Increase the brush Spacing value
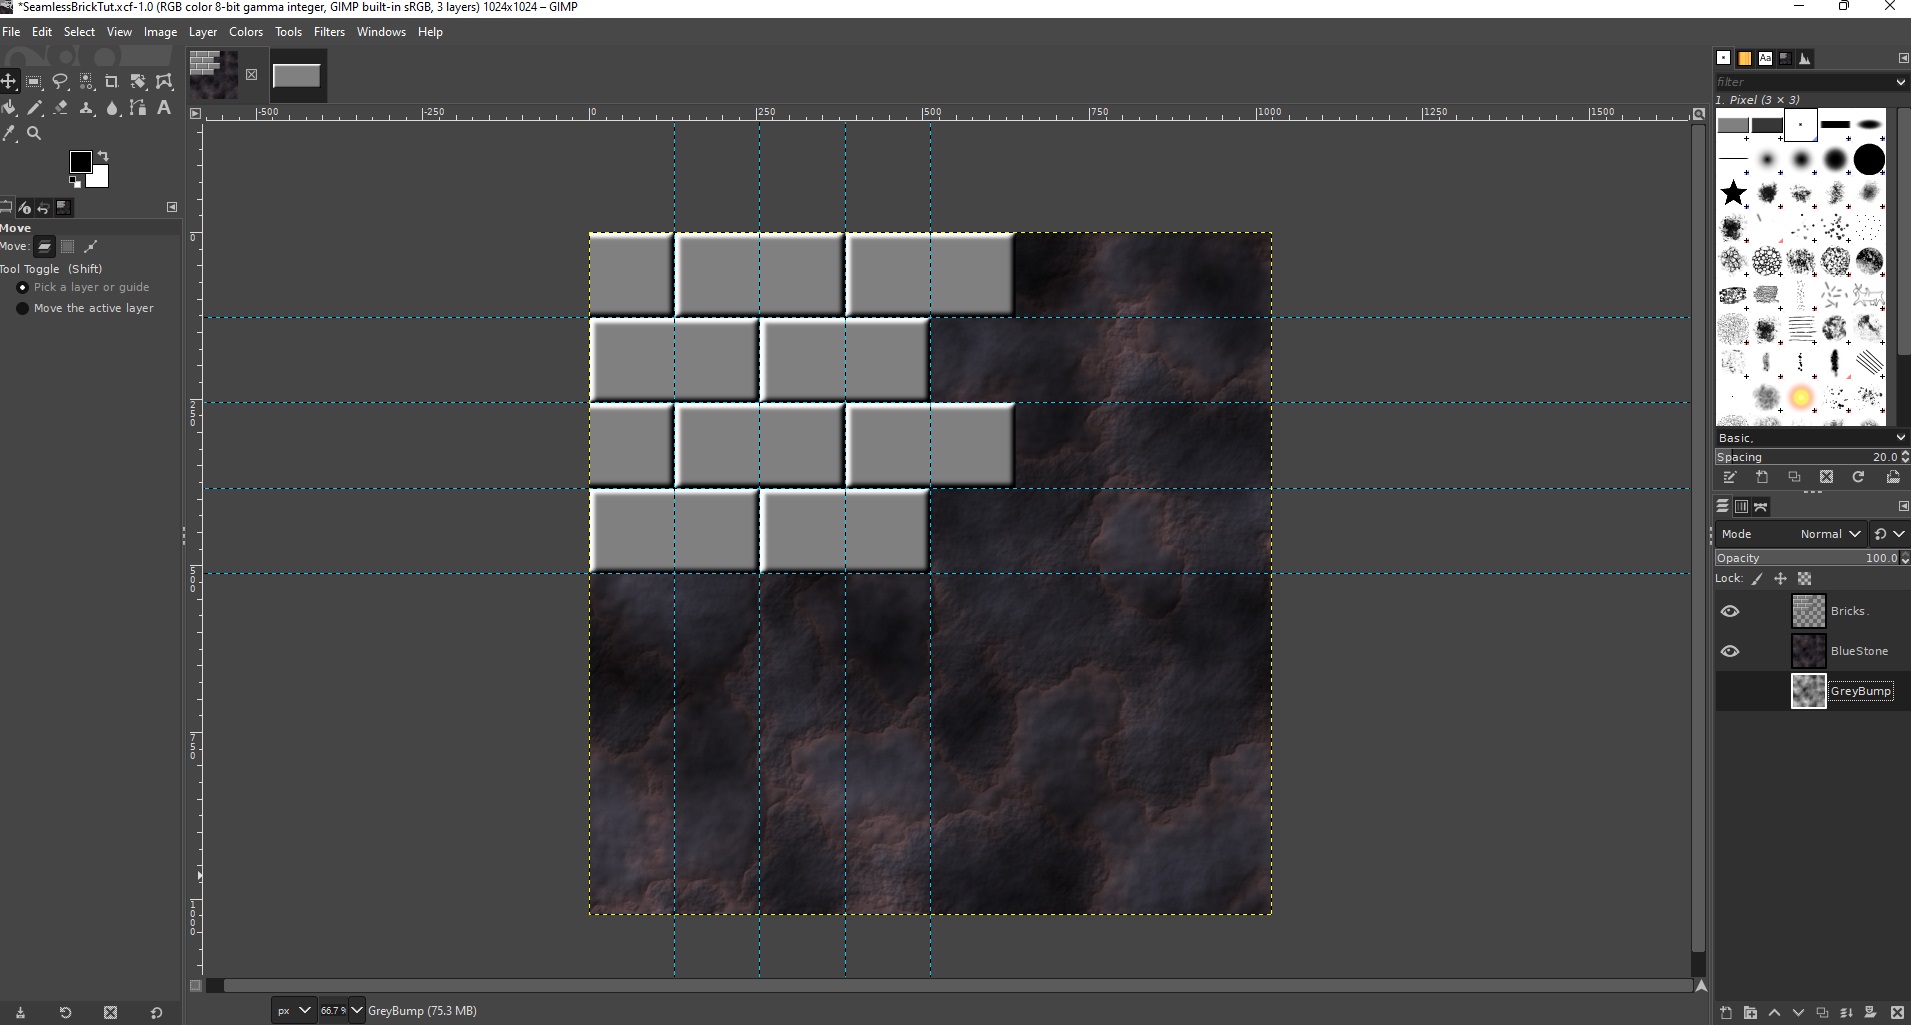 tap(1905, 452)
